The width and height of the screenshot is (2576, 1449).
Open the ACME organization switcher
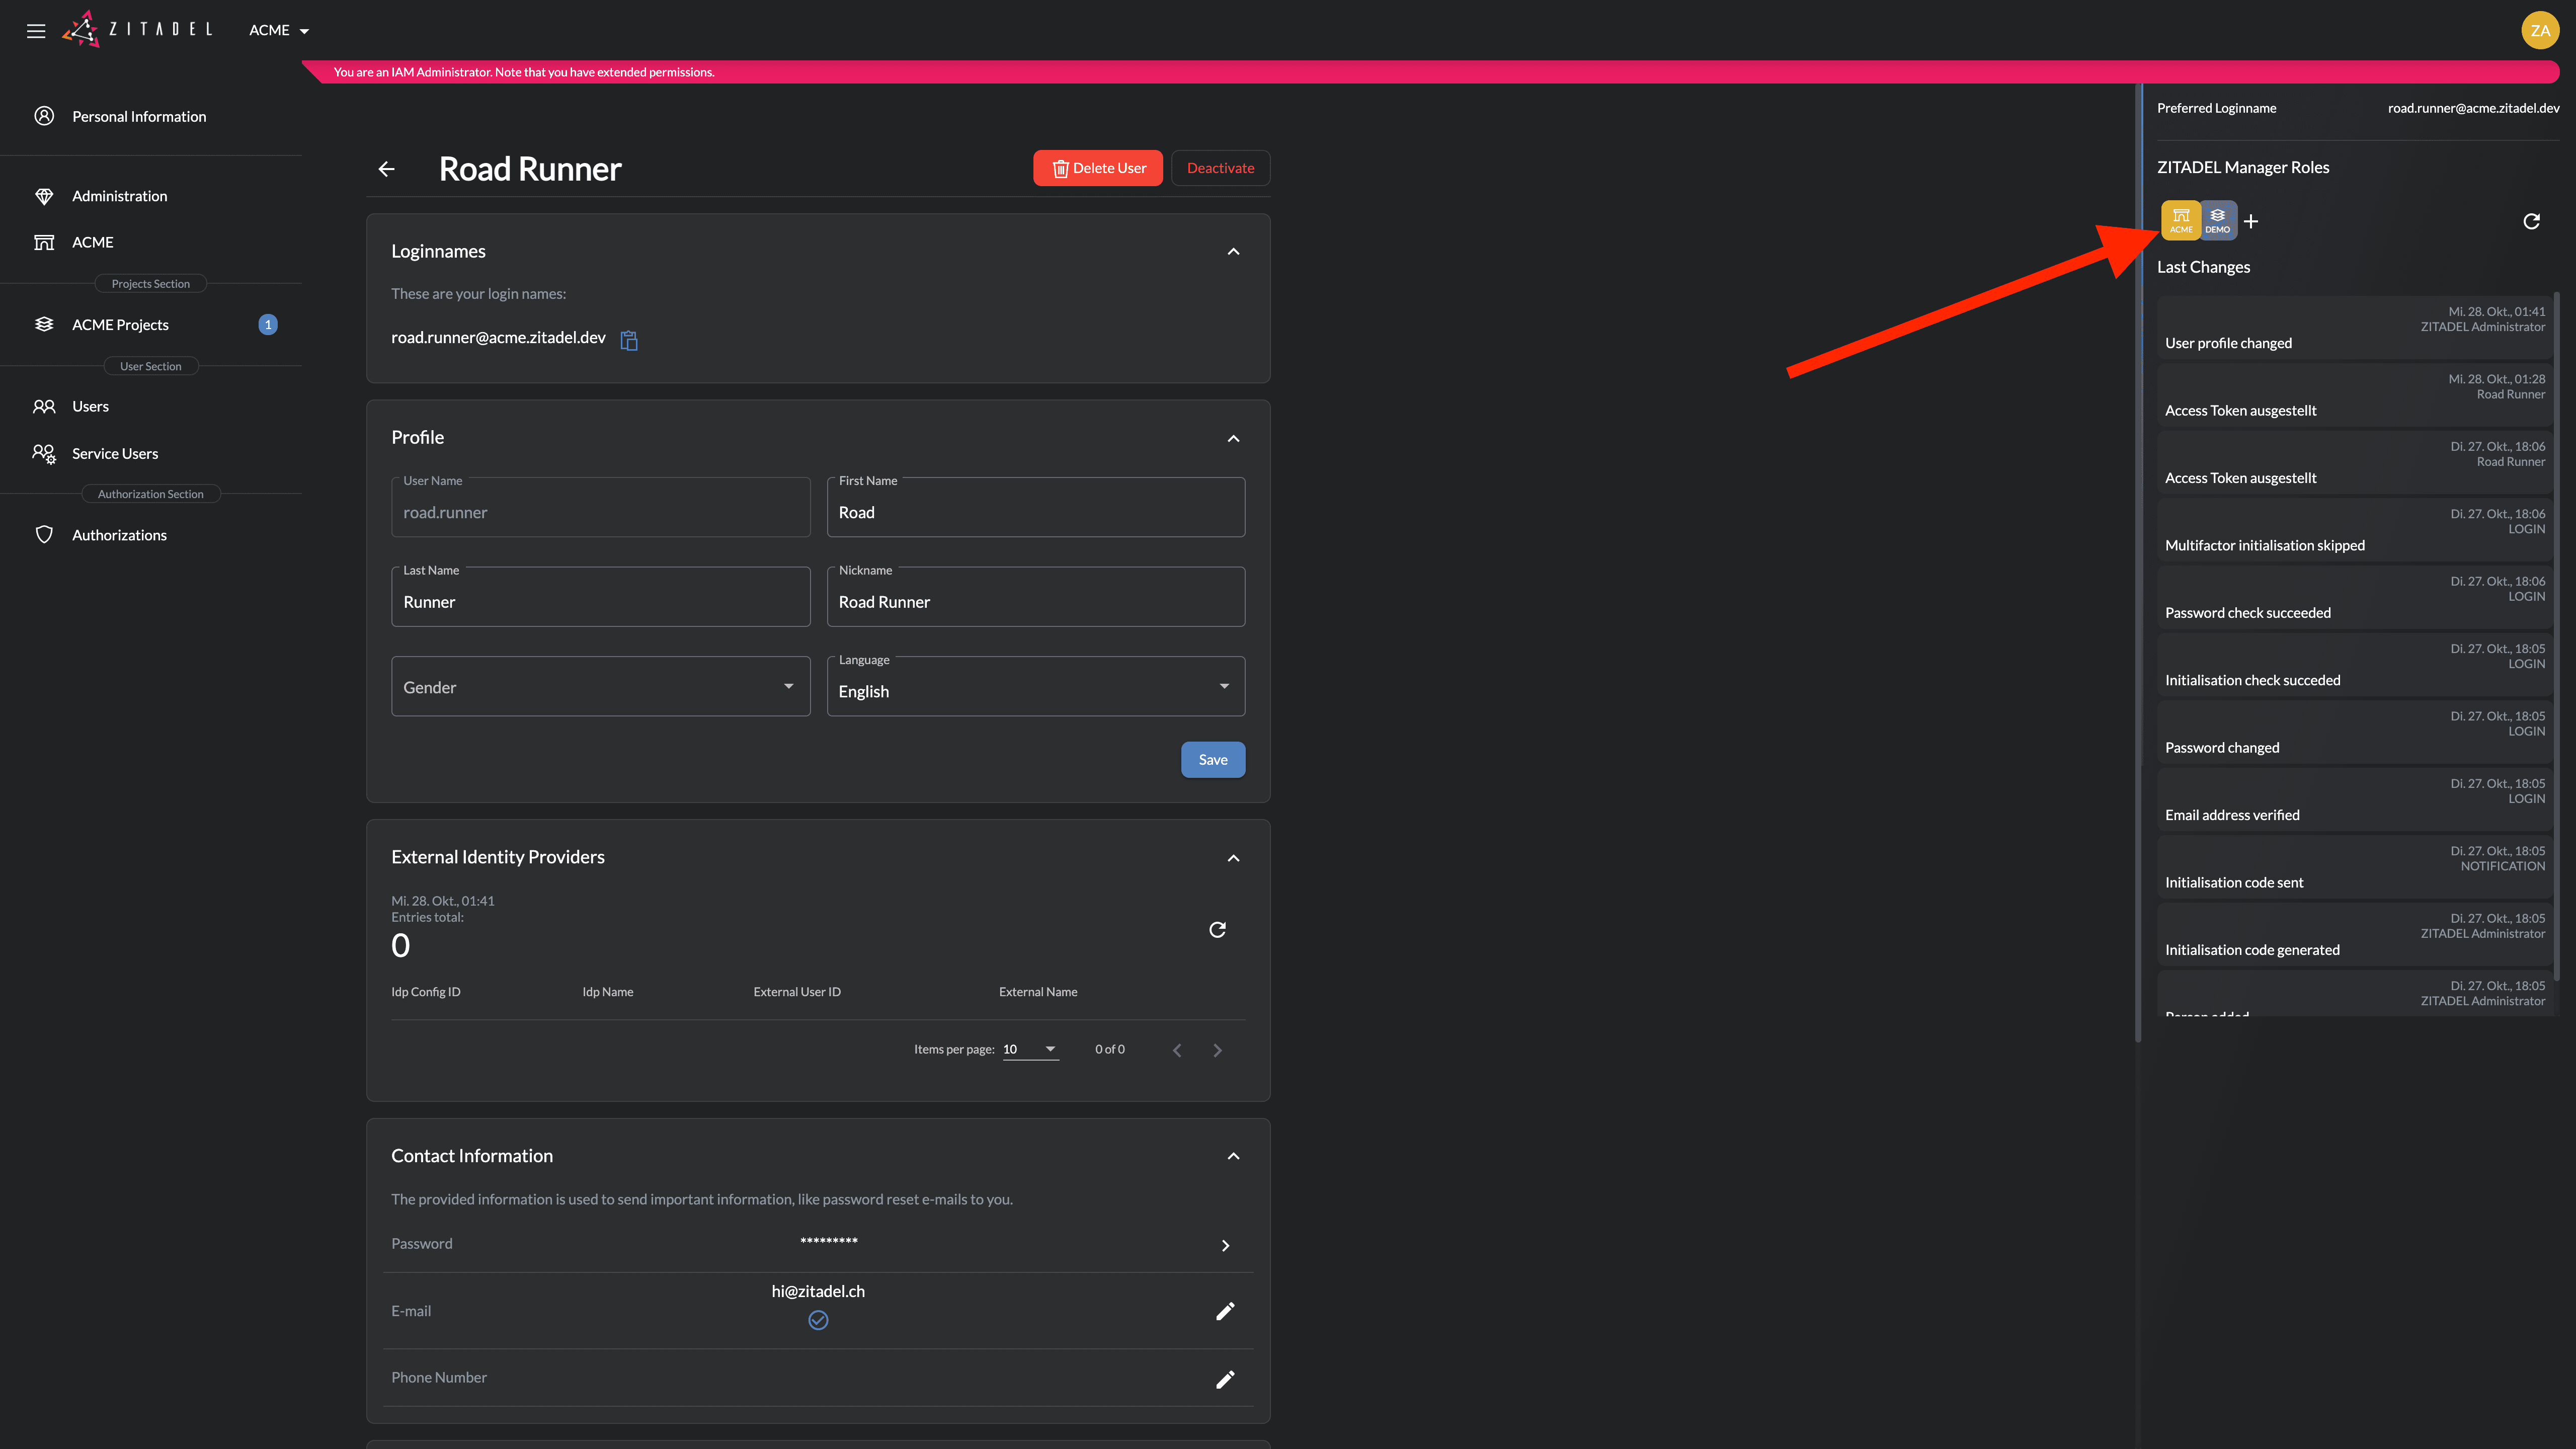279,30
